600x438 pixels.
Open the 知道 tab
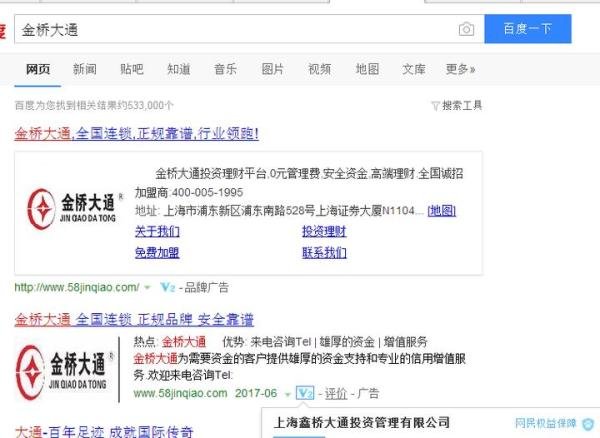[x=178, y=69]
